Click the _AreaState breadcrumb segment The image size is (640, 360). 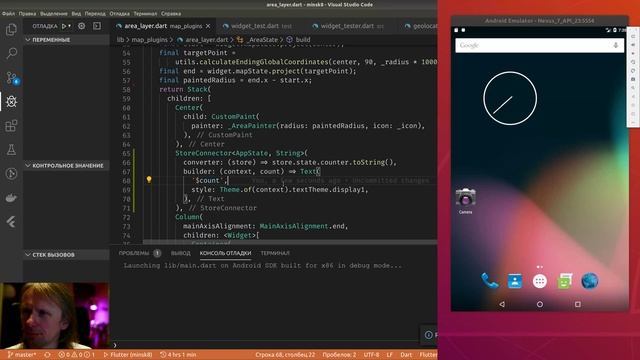(262, 40)
